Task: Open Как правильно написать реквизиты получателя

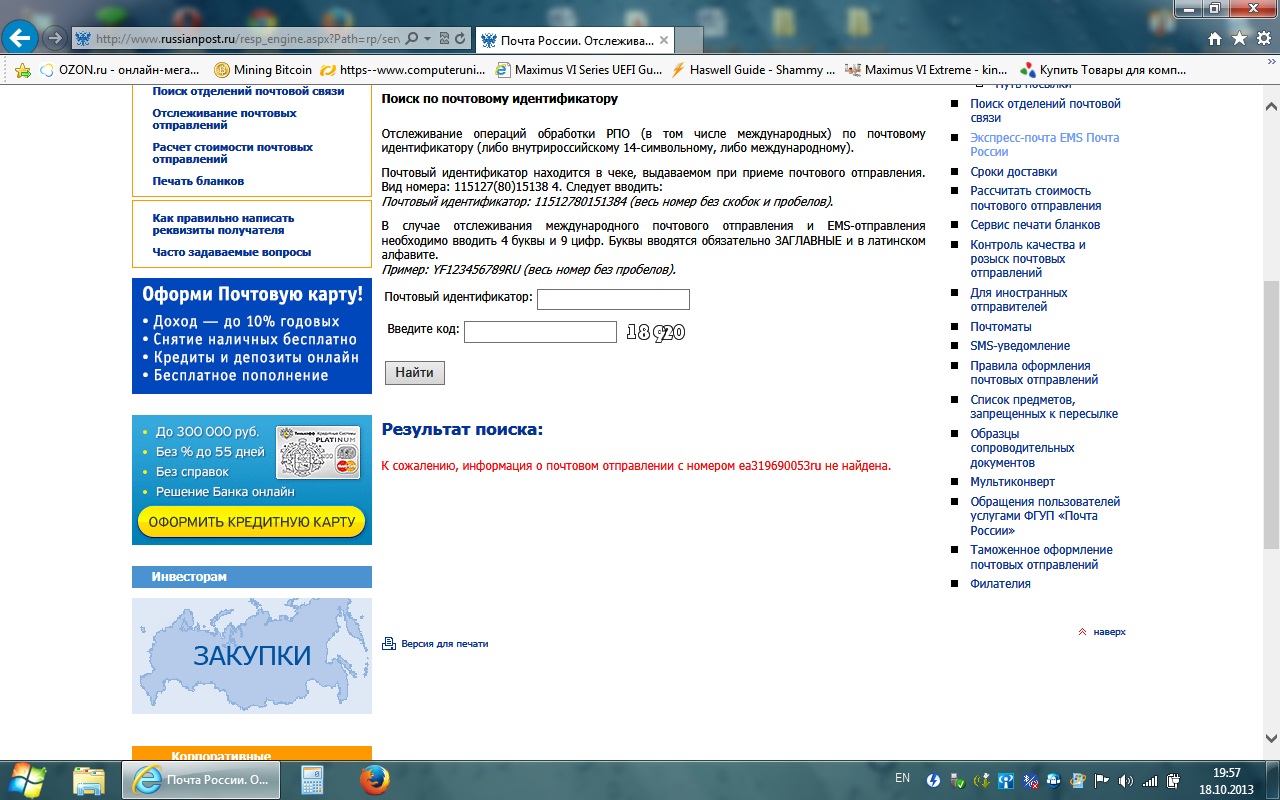Action: 223,224
